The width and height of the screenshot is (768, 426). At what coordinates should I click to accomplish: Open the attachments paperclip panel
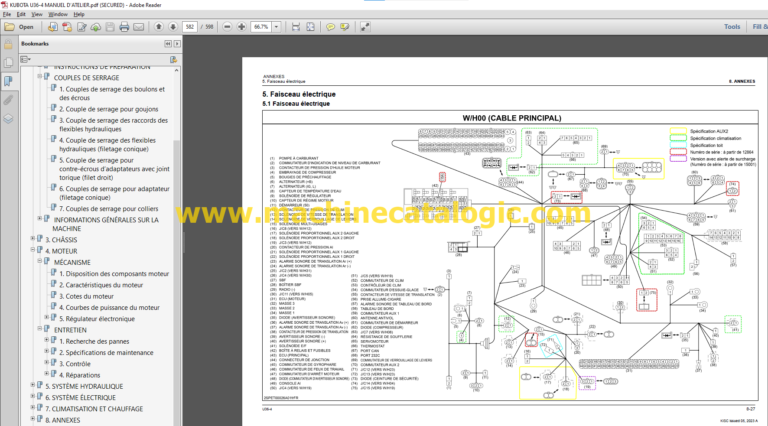pyautogui.click(x=8, y=100)
